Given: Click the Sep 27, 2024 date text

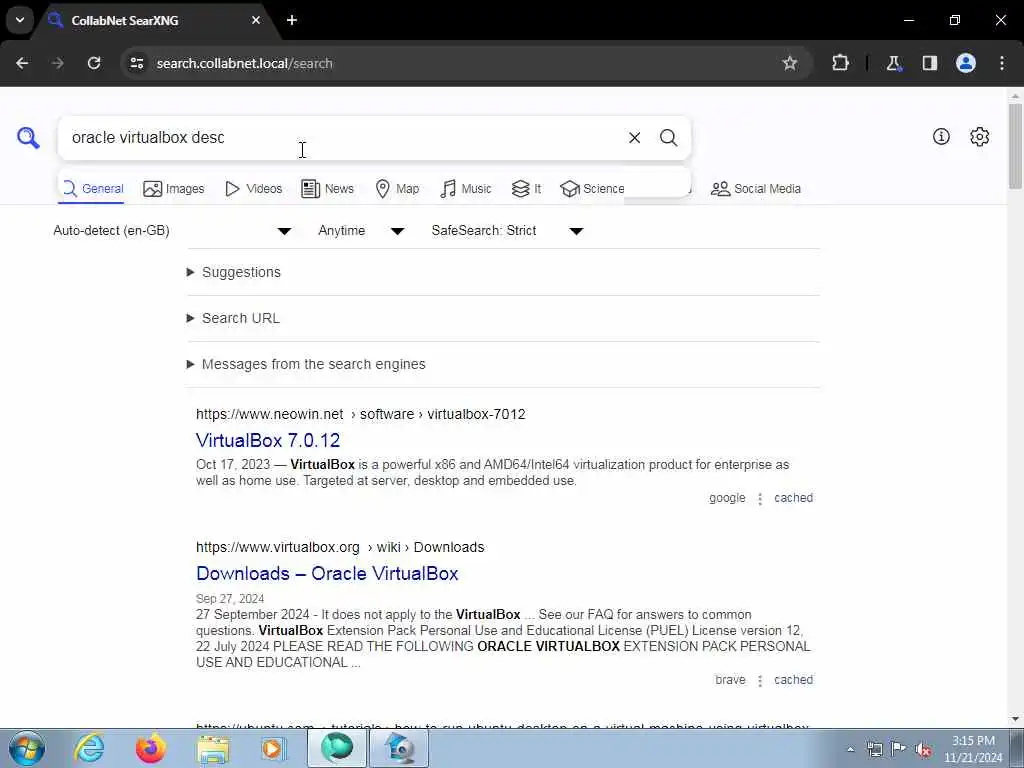Looking at the screenshot, I should click(230, 599).
